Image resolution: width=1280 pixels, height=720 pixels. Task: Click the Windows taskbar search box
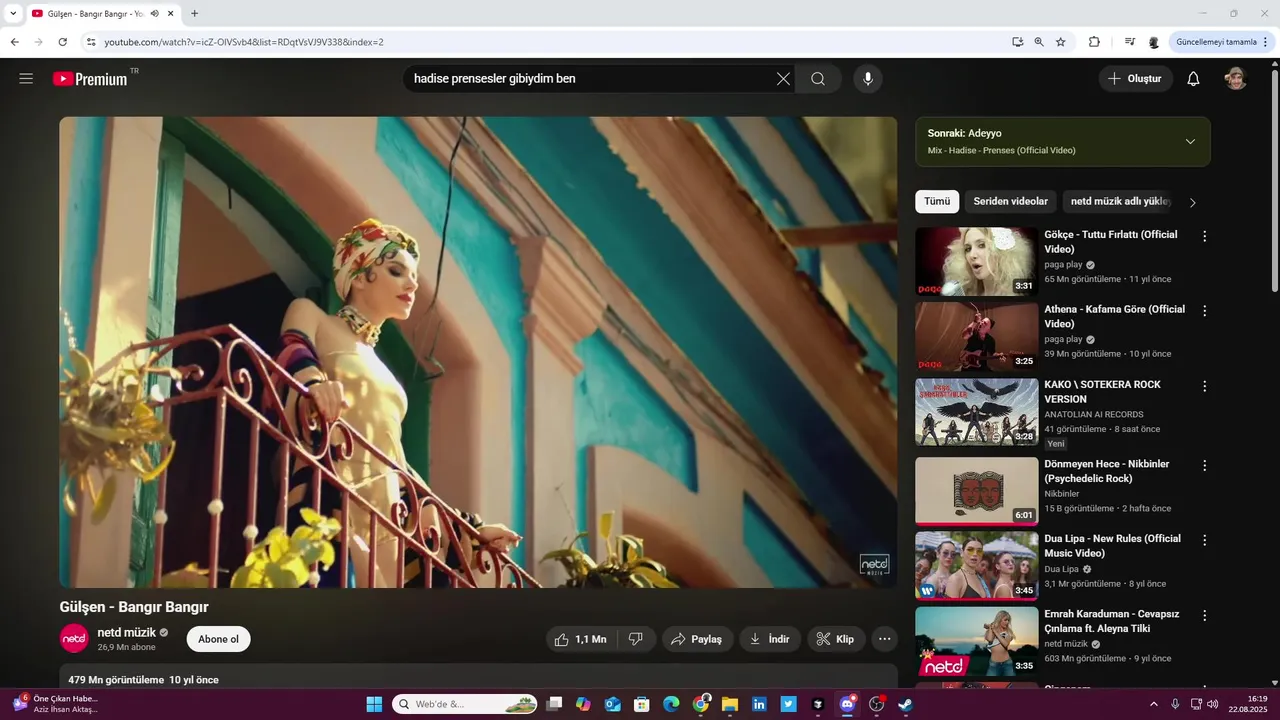click(x=466, y=704)
